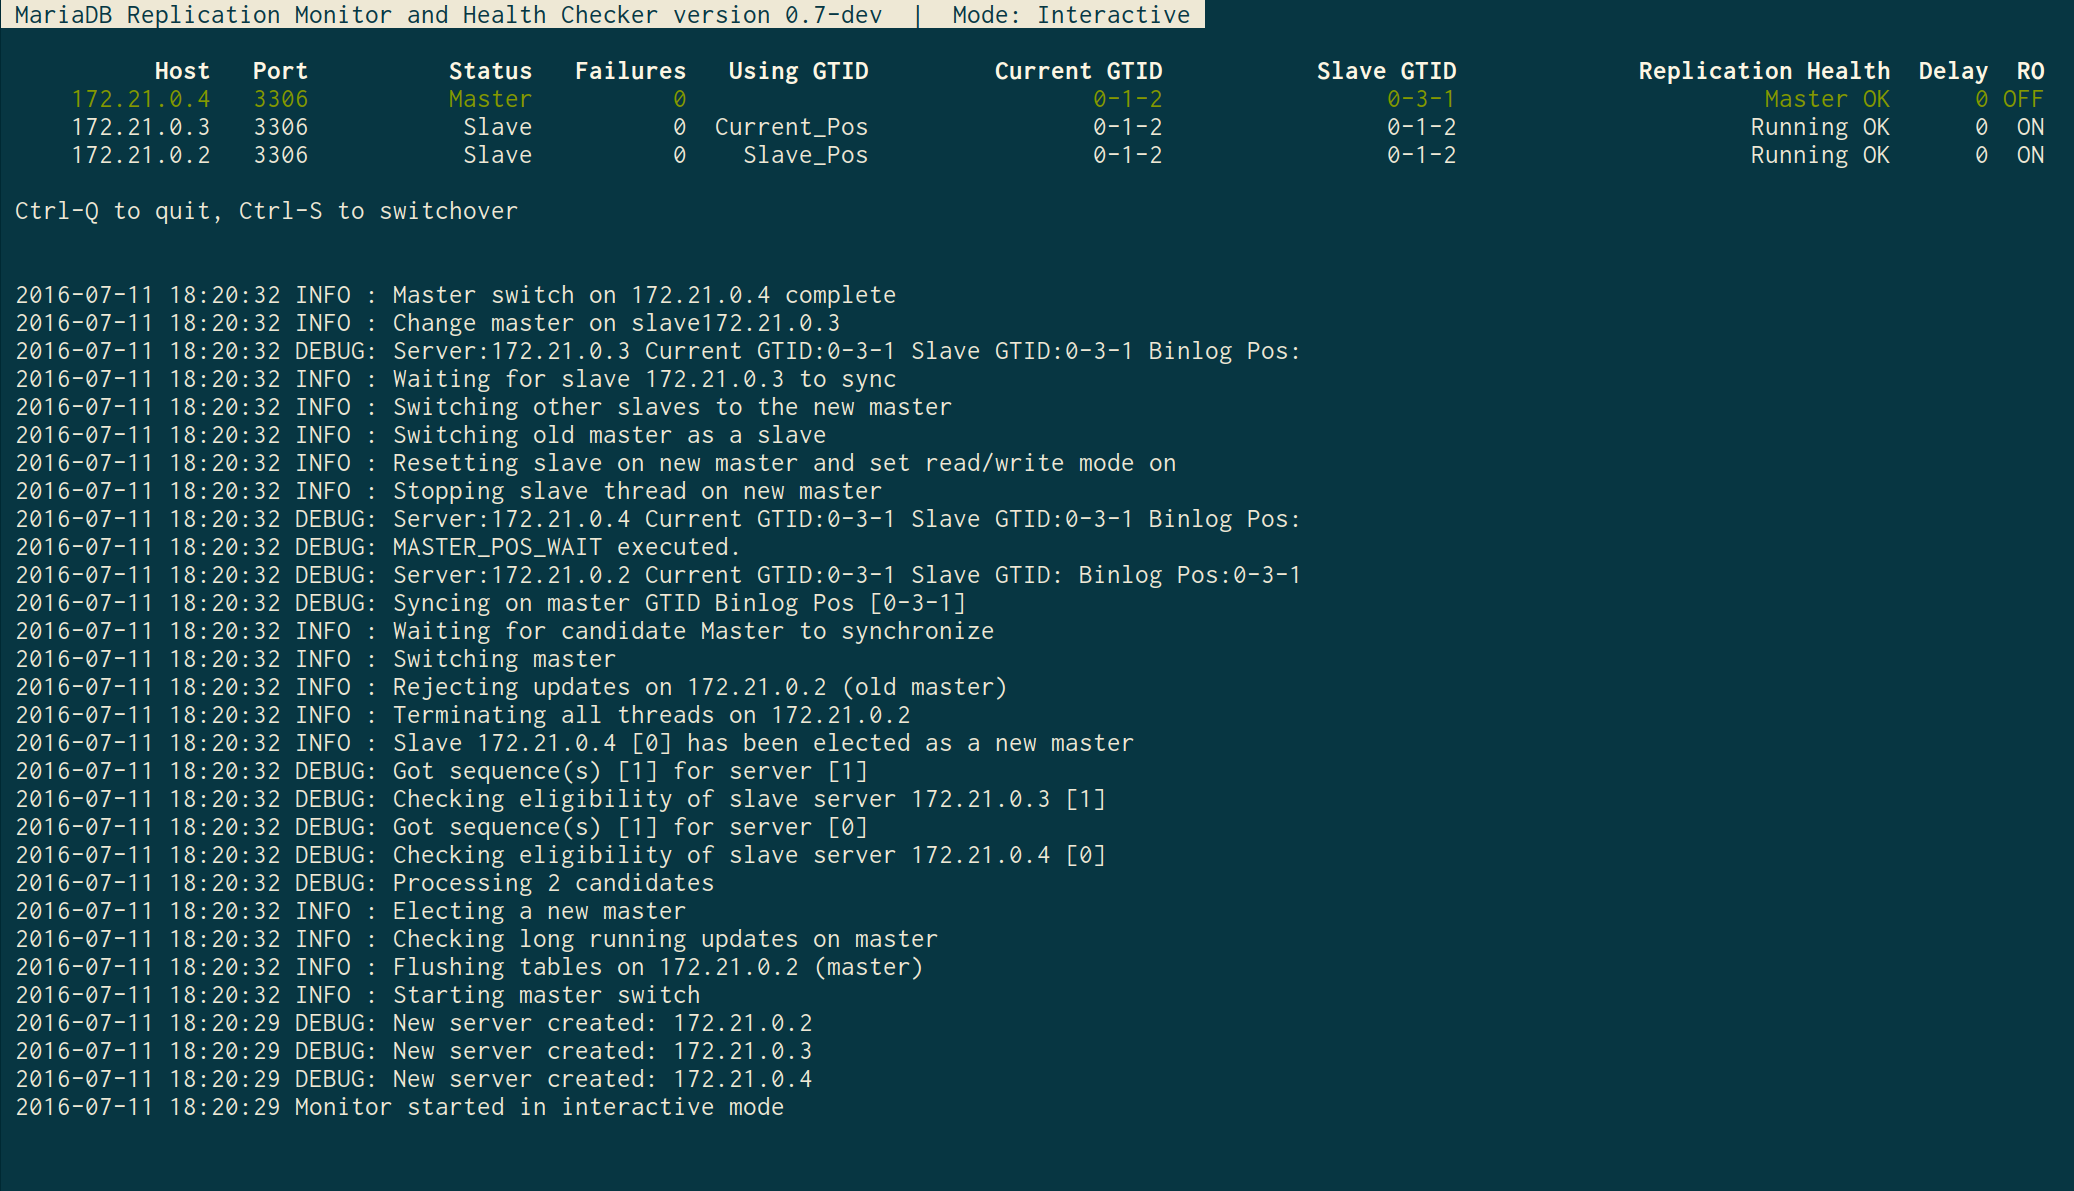This screenshot has width=2074, height=1191.
Task: Click the 'Delay' column header
Action: point(1953,71)
